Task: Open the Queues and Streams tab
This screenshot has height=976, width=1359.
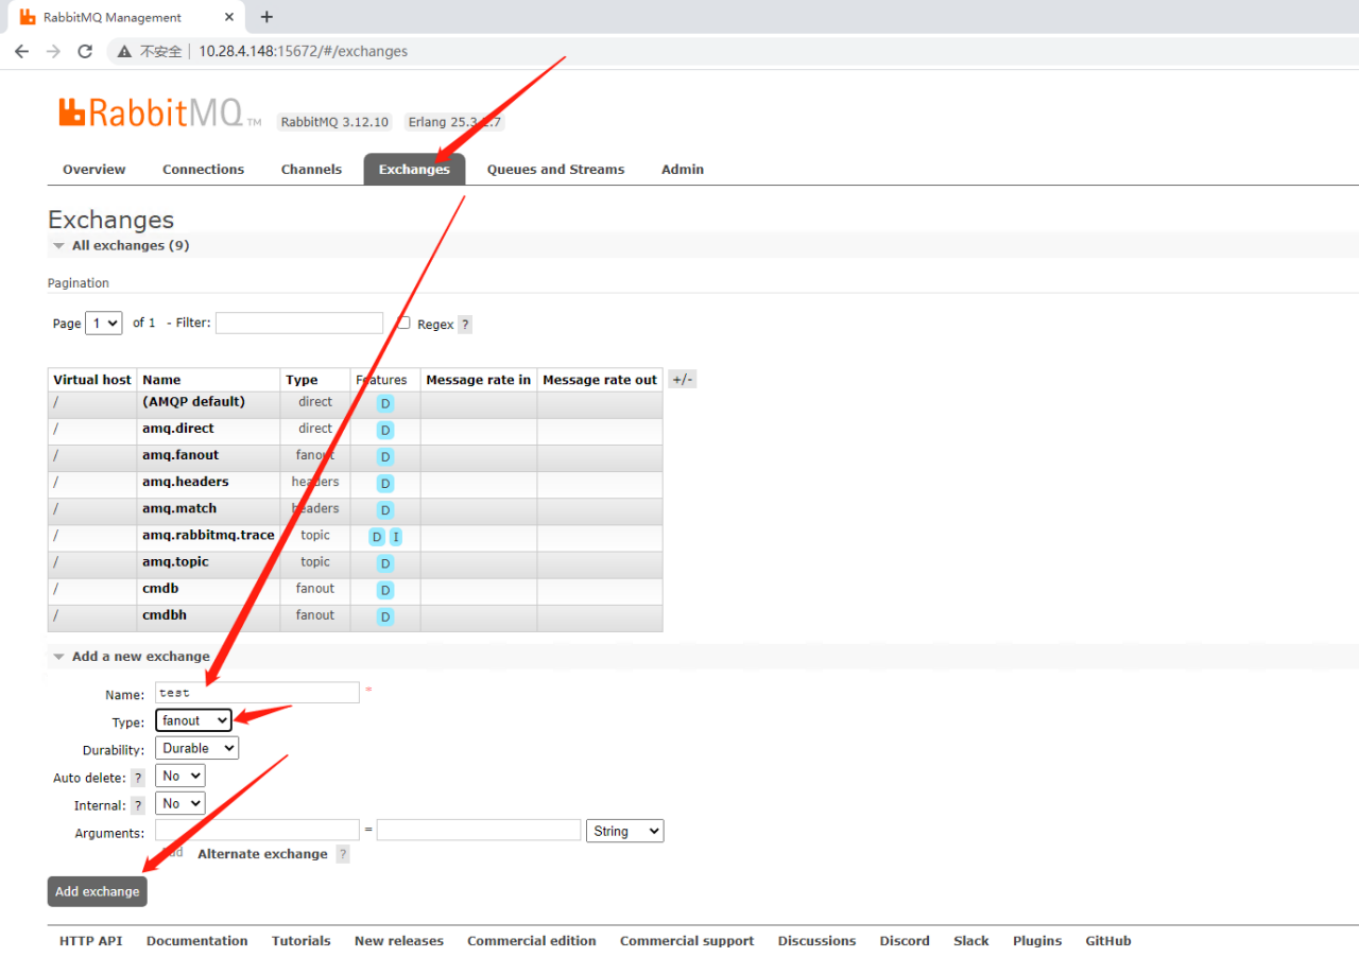Action: tap(556, 170)
